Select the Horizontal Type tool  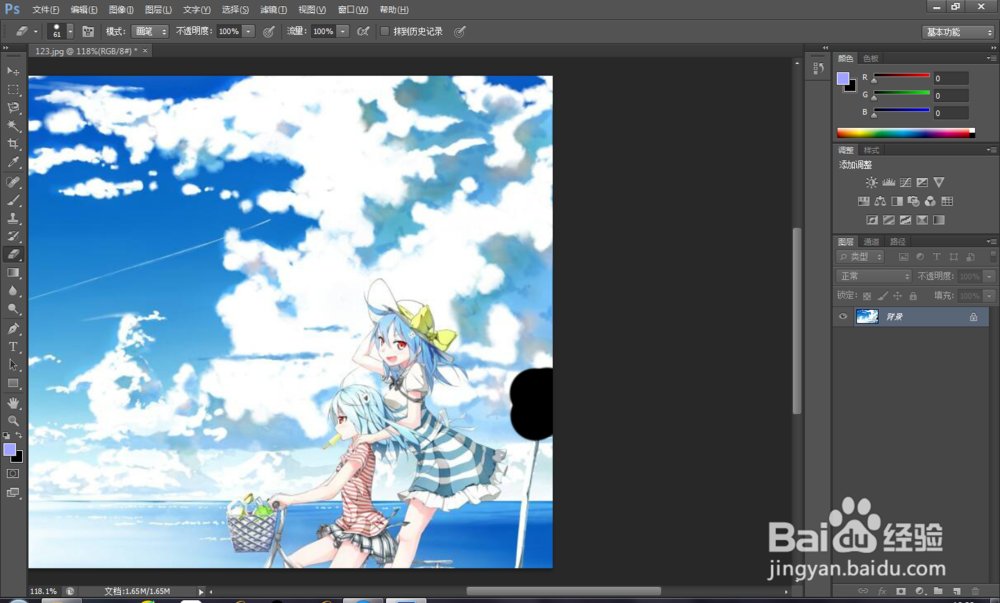click(13, 347)
